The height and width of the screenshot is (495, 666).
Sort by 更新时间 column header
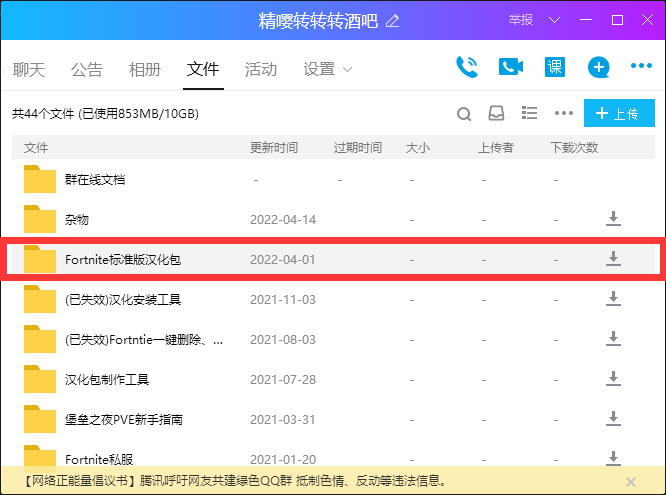point(274,147)
